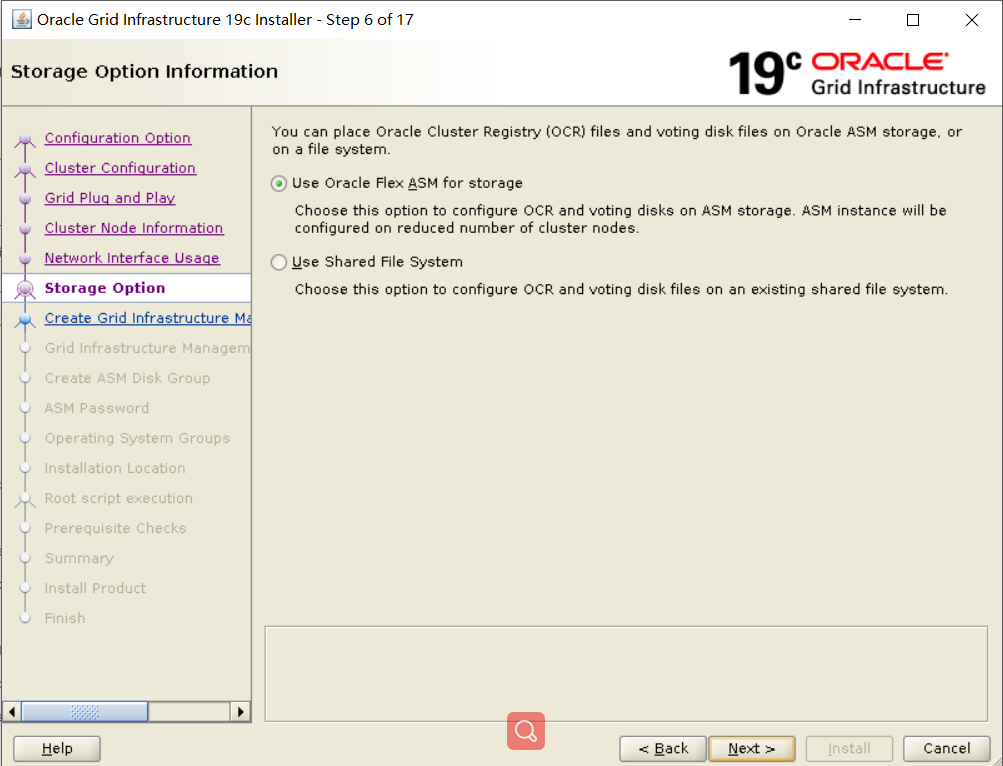Click the Cluster Configuration step bullet icon

[x=25, y=169]
